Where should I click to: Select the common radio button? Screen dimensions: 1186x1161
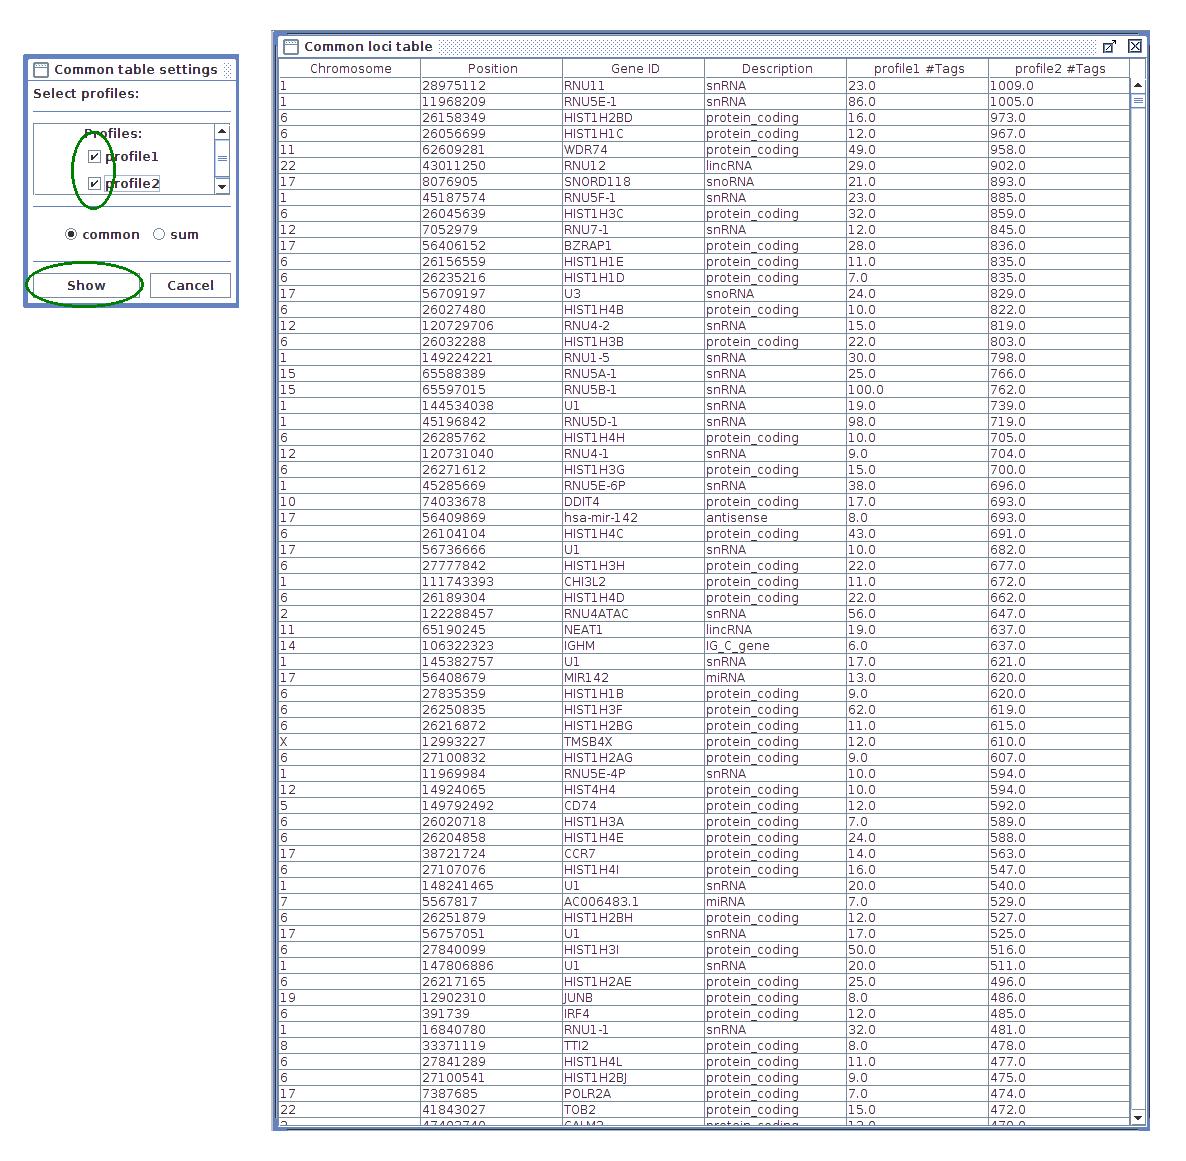(x=71, y=235)
